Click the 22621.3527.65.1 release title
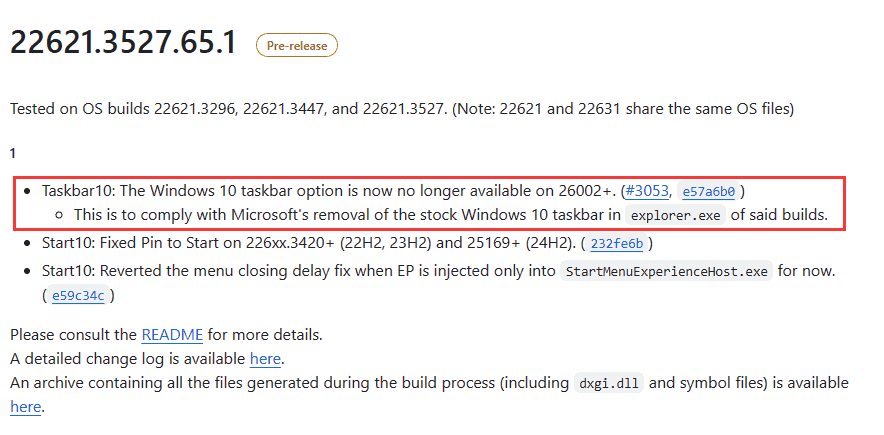884x435 pixels. (x=123, y=44)
